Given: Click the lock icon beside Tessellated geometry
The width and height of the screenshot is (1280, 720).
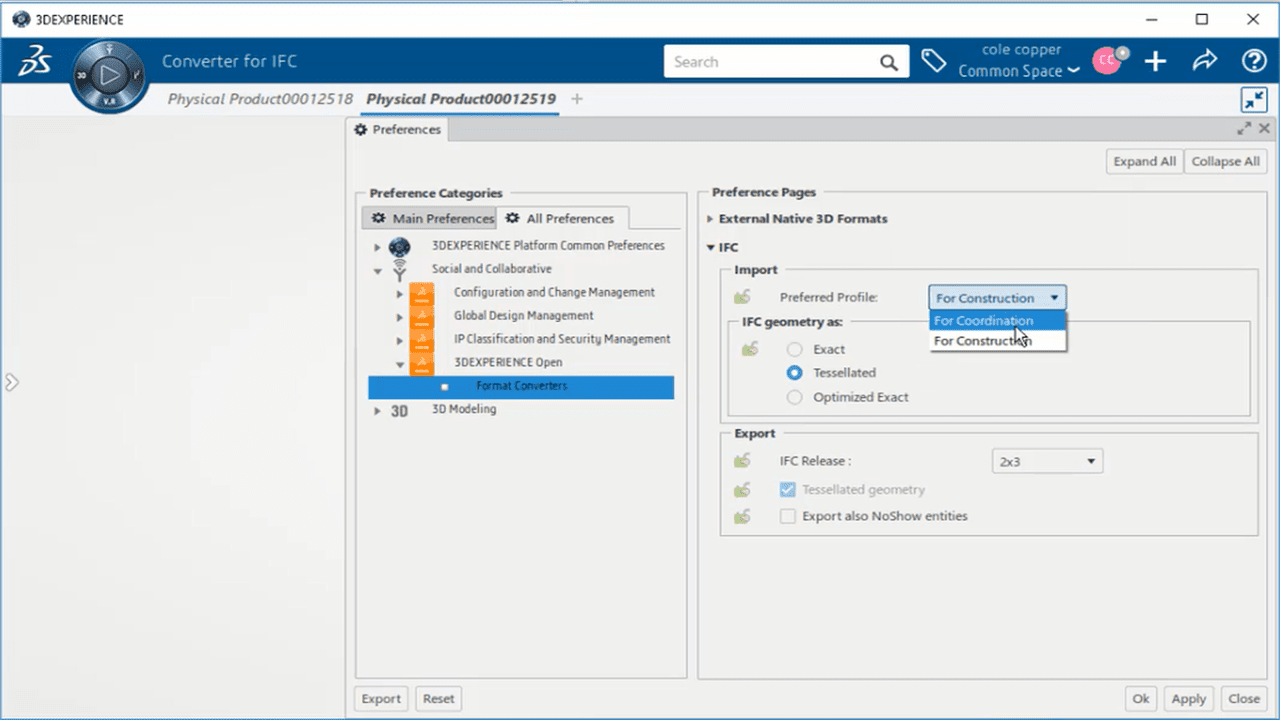Looking at the screenshot, I should coord(742,490).
